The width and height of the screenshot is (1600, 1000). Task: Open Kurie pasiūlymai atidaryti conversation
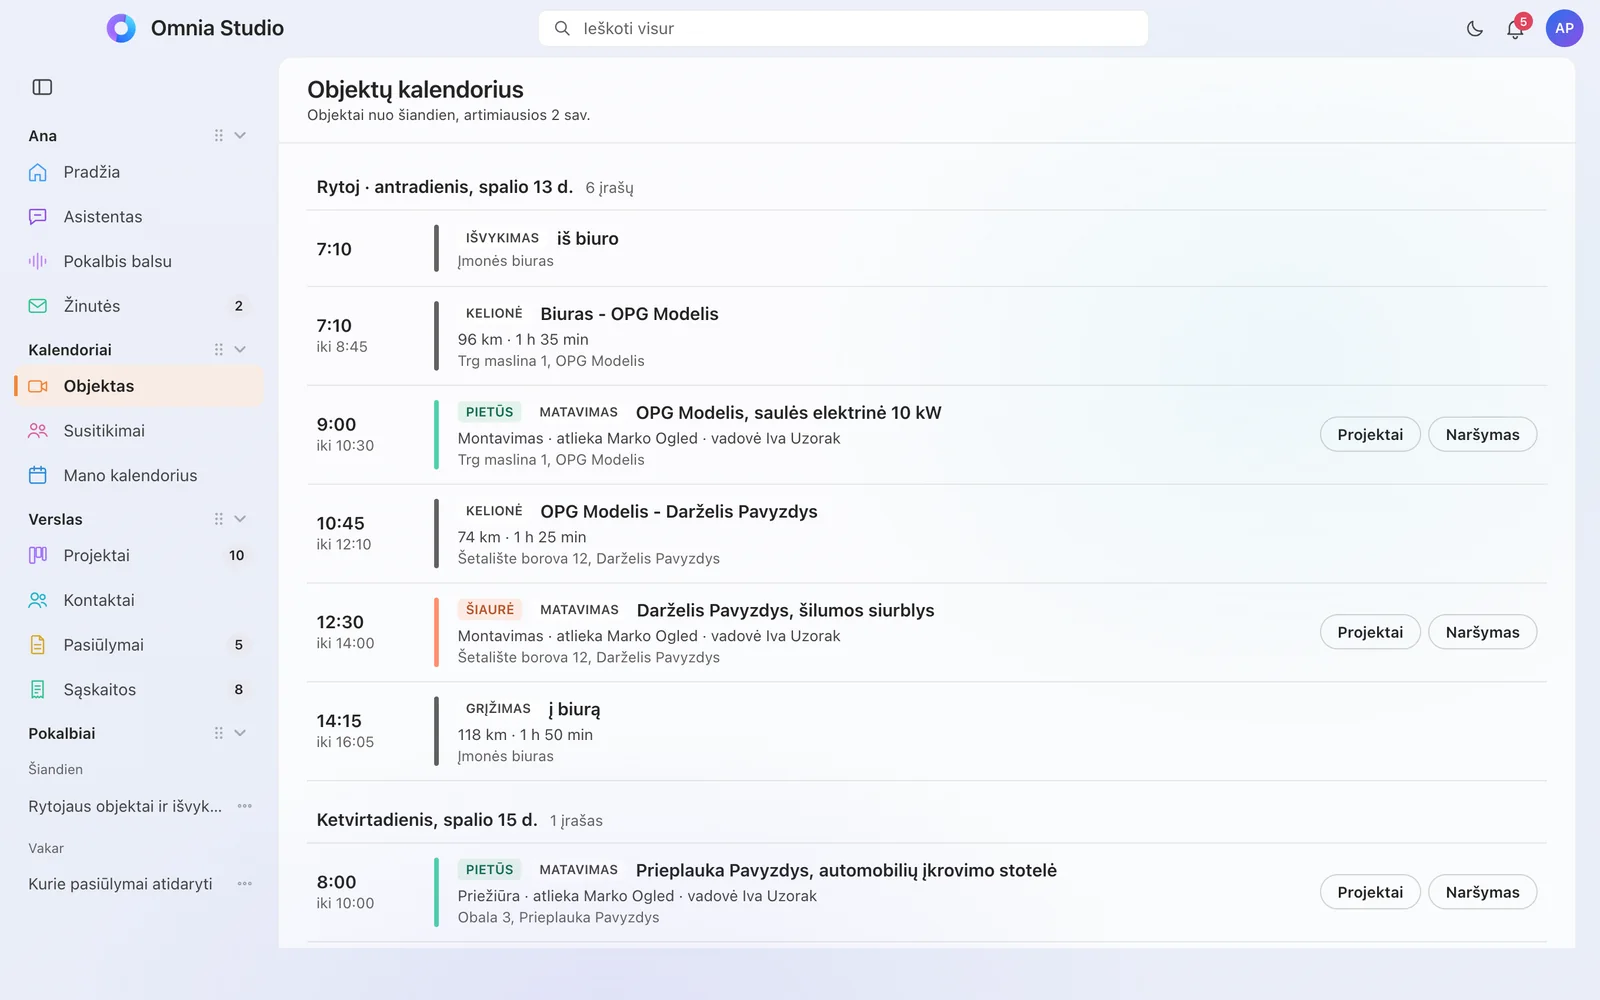coord(120,884)
